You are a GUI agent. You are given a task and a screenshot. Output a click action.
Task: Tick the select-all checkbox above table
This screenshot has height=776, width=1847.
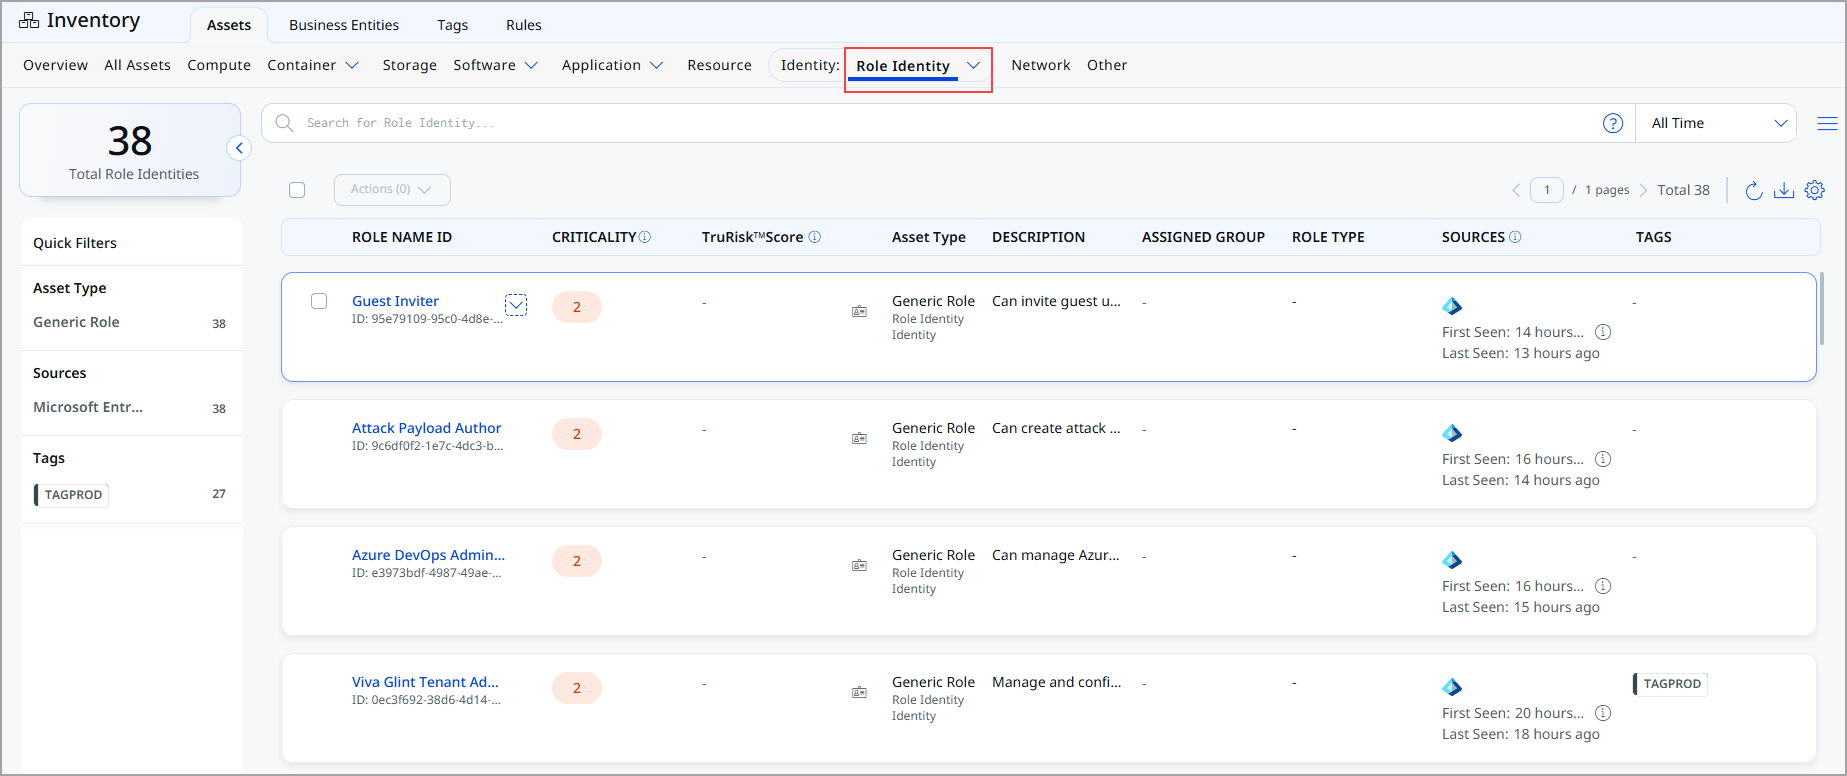297,190
